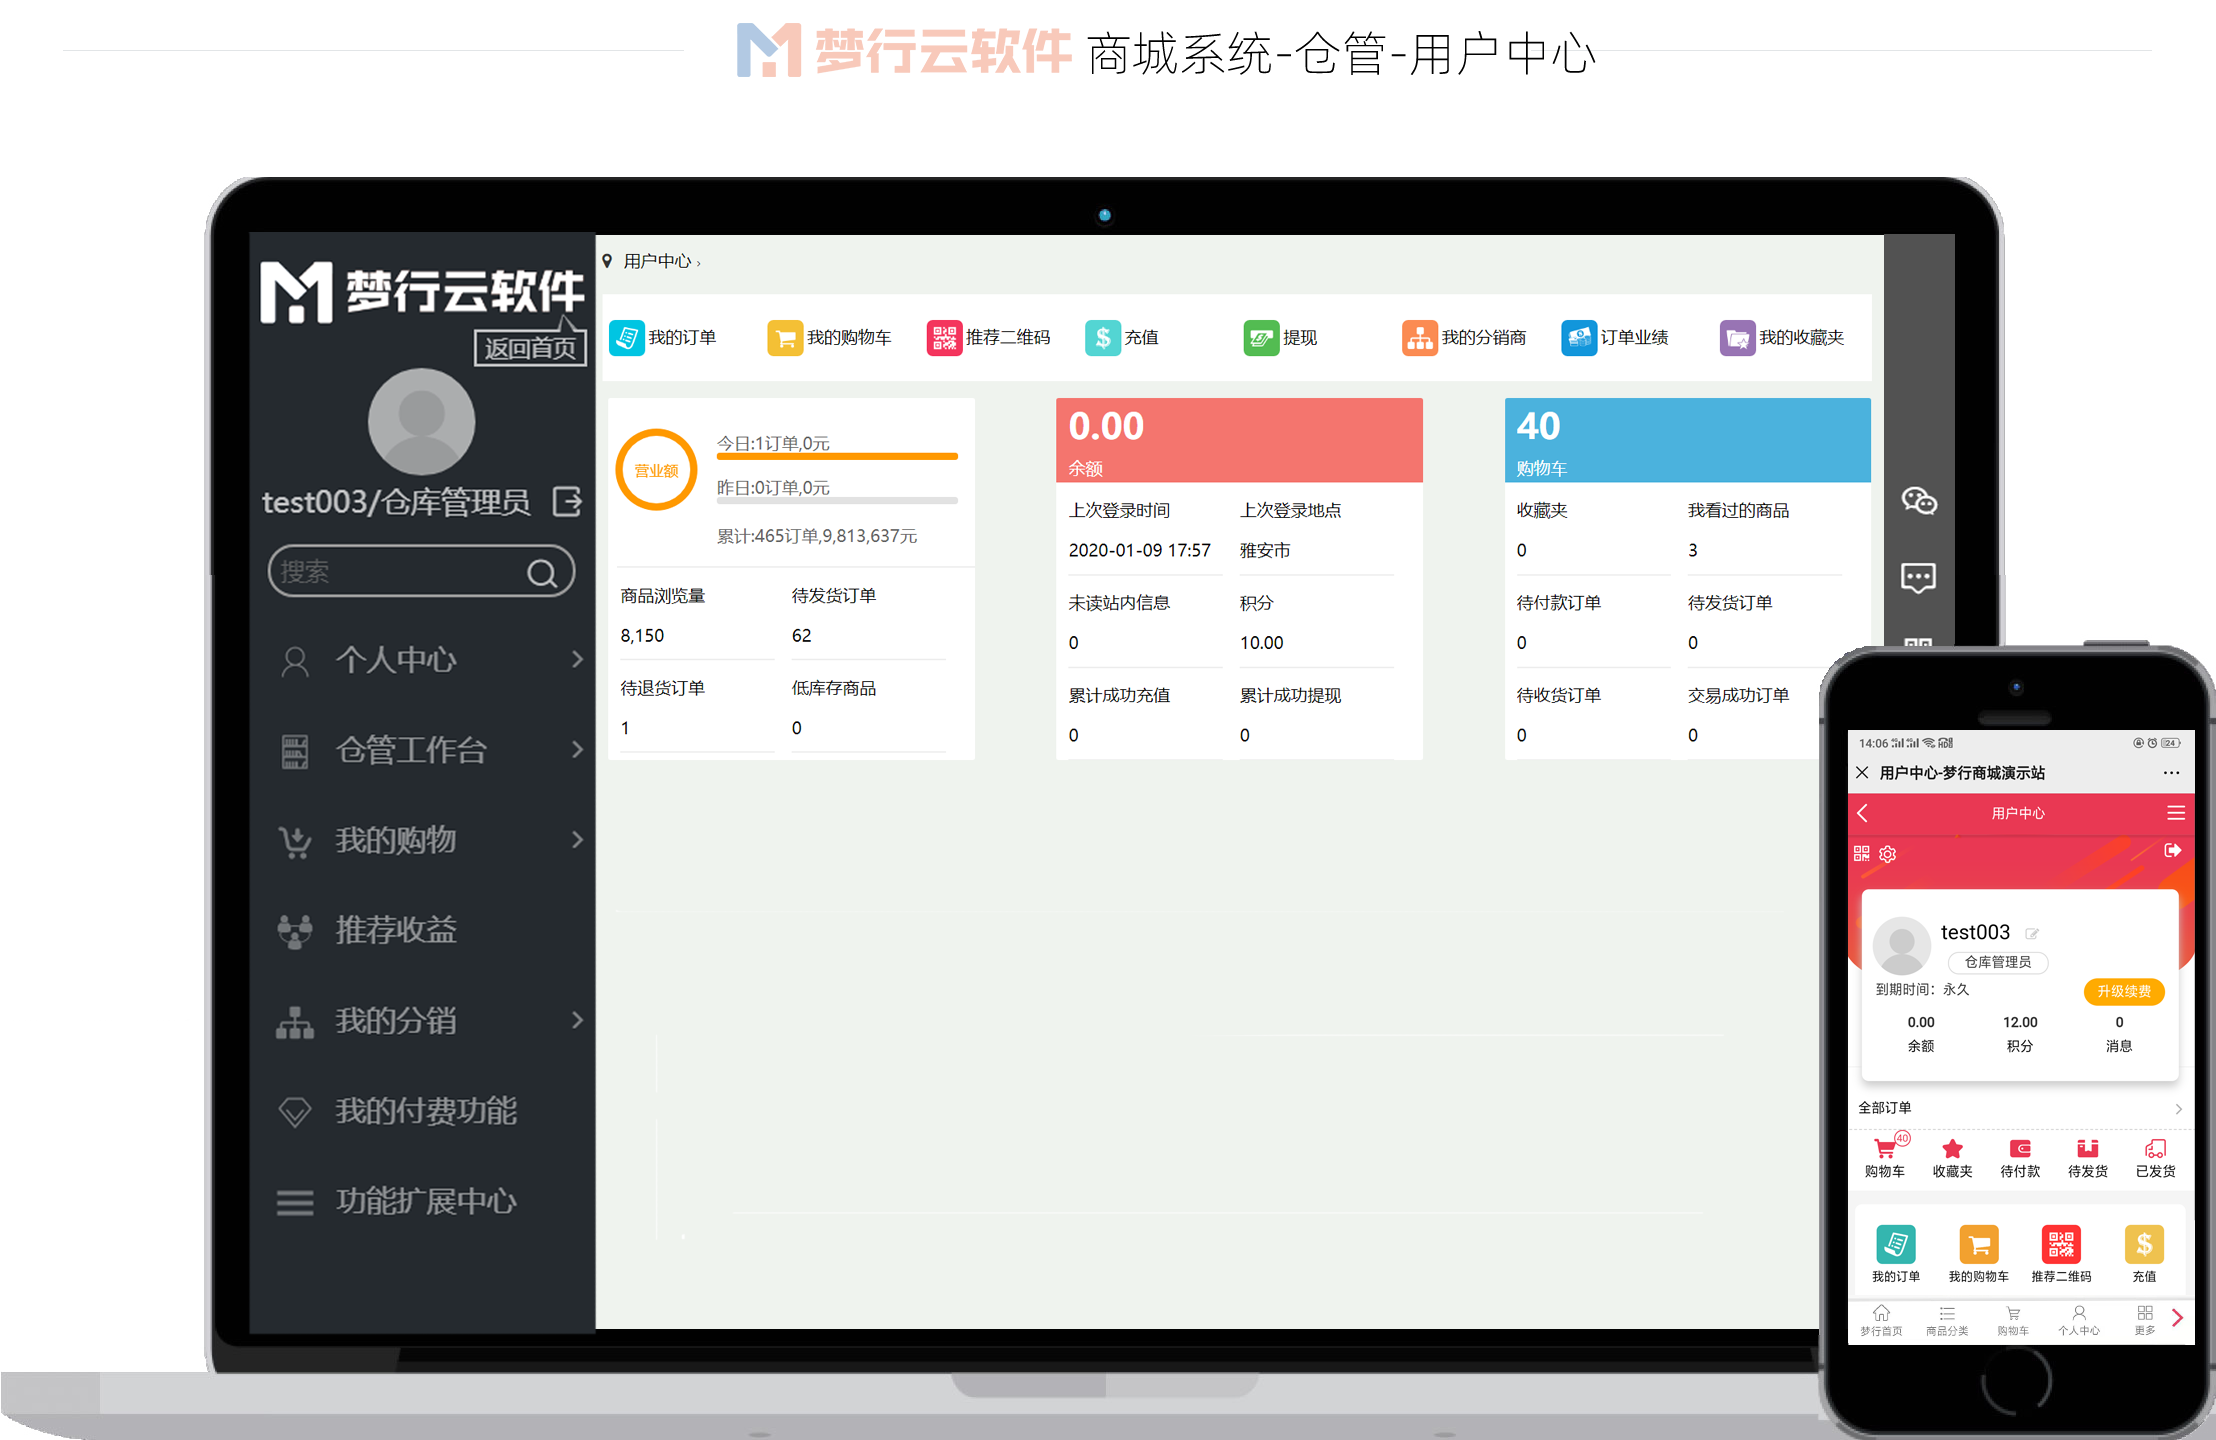
Task: Tap the 升级续费 button on phone
Action: point(2124,991)
